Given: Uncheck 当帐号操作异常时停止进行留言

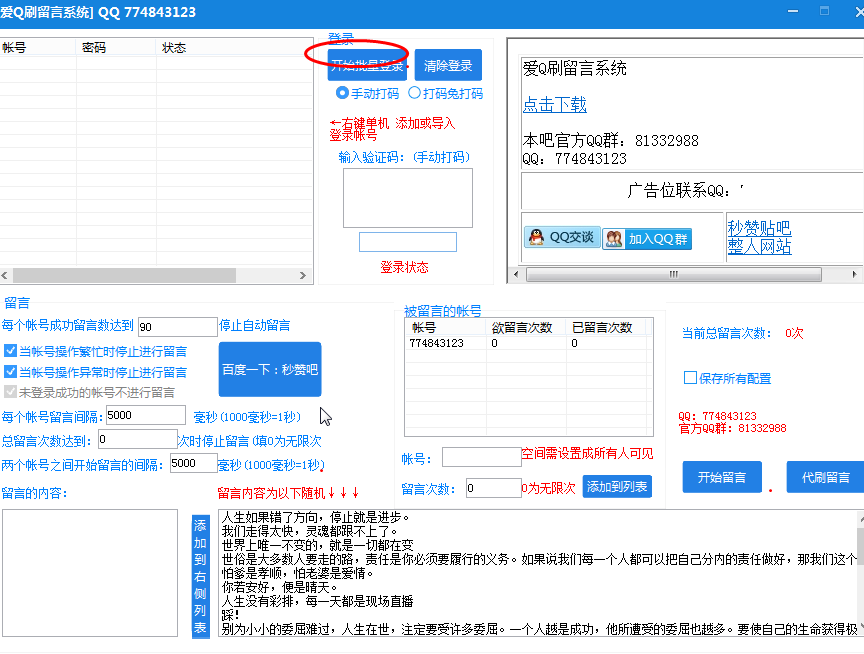Looking at the screenshot, I should click(x=10, y=372).
